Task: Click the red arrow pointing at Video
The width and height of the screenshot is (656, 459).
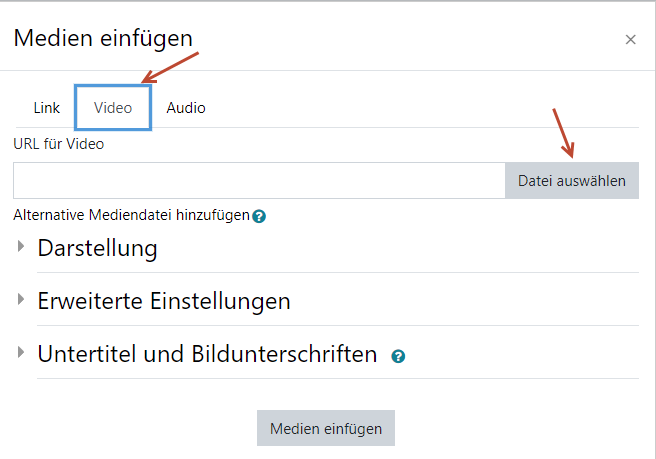Action: (168, 66)
